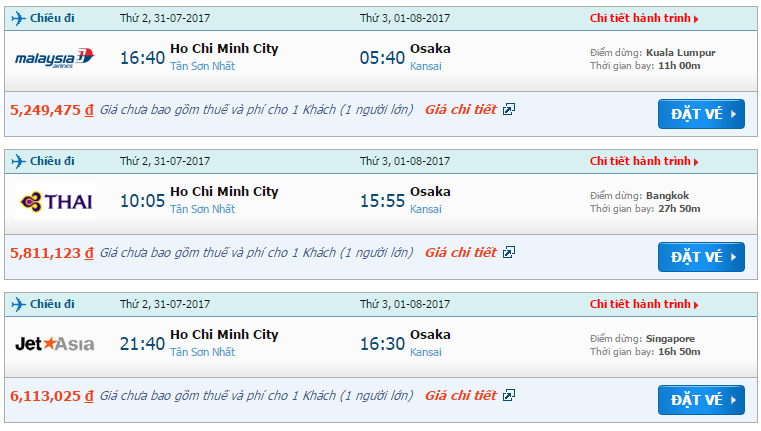The image size is (761, 431).
Task: Expand itinerary details for the Malaysia Airlines flight
Action: pos(644,19)
